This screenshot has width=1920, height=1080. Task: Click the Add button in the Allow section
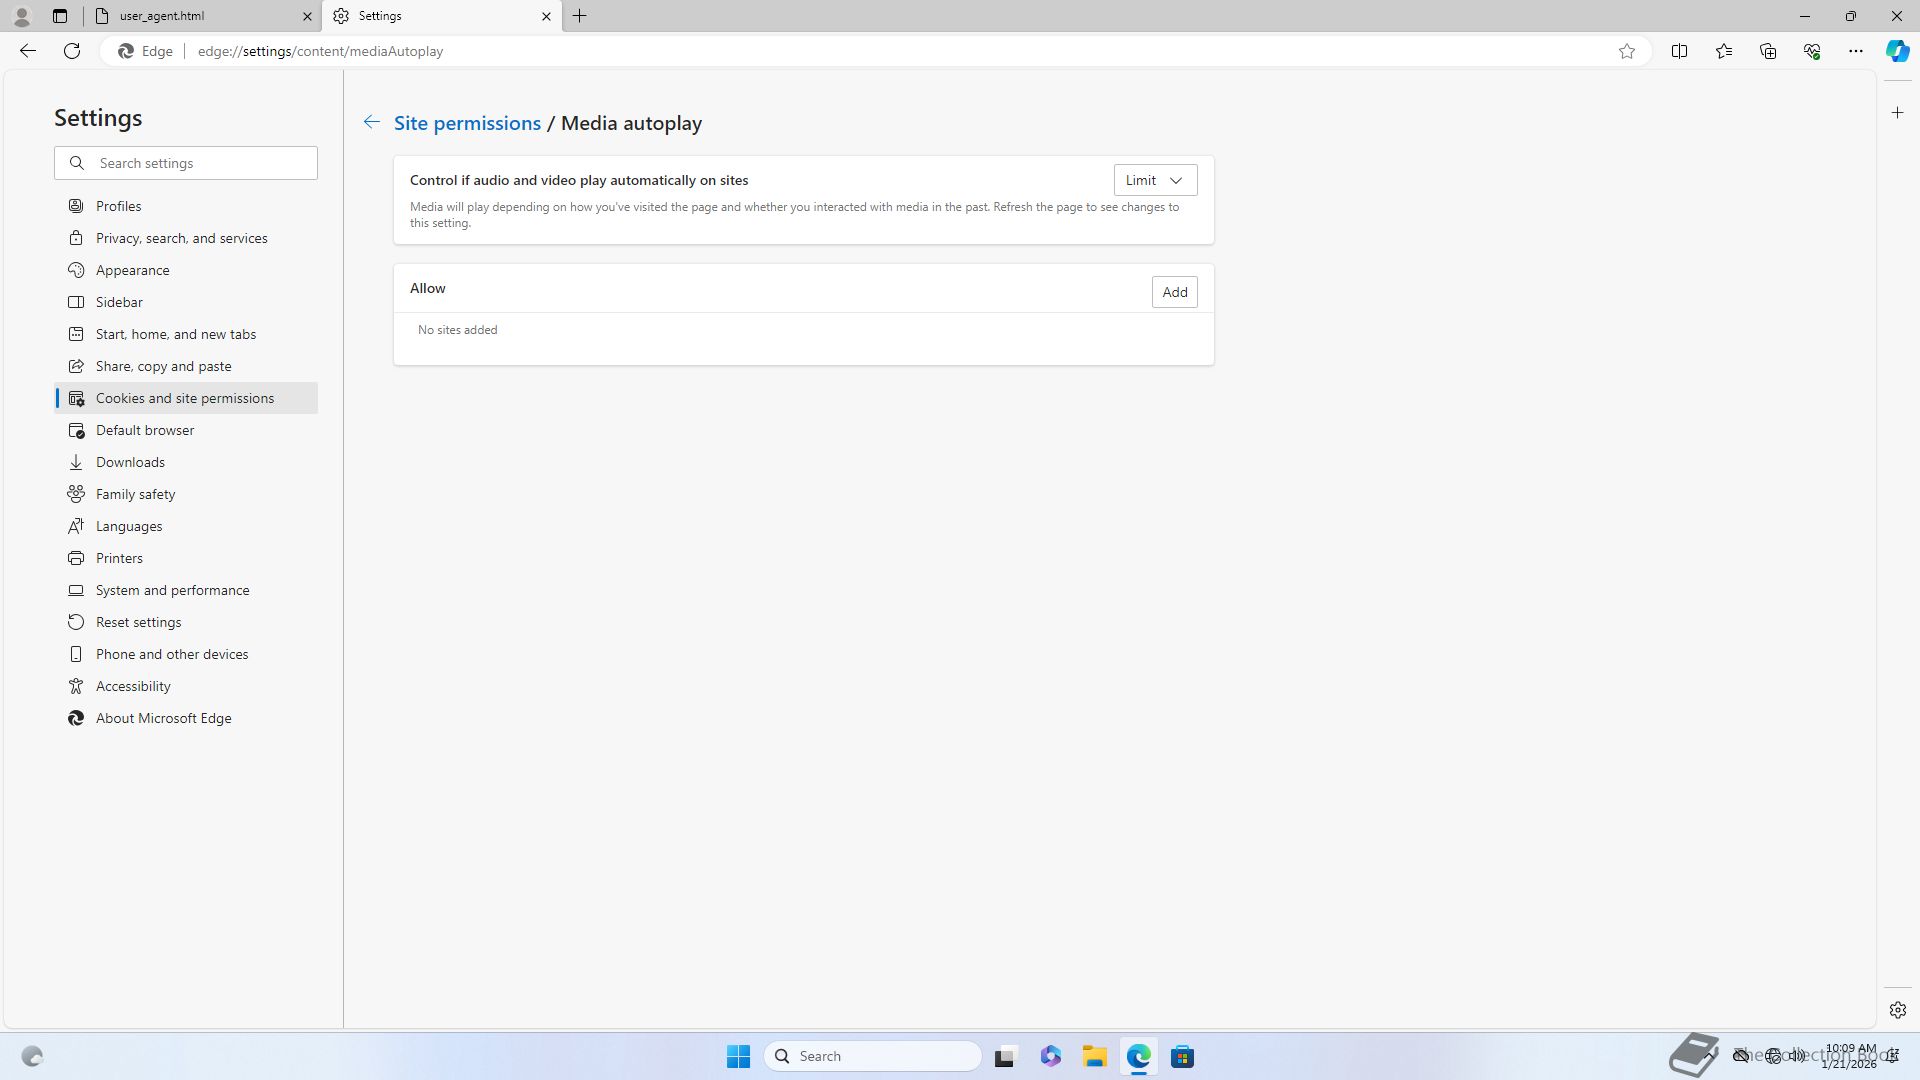pos(1174,292)
